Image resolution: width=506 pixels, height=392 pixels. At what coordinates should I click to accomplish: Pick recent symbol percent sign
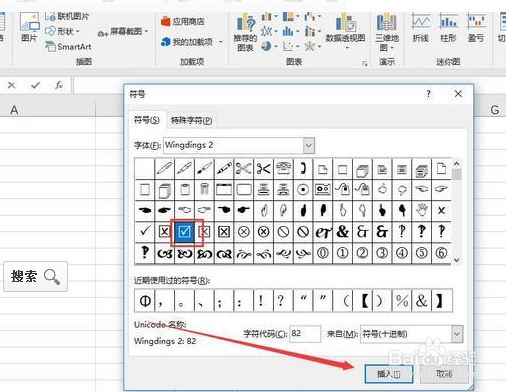click(x=402, y=301)
